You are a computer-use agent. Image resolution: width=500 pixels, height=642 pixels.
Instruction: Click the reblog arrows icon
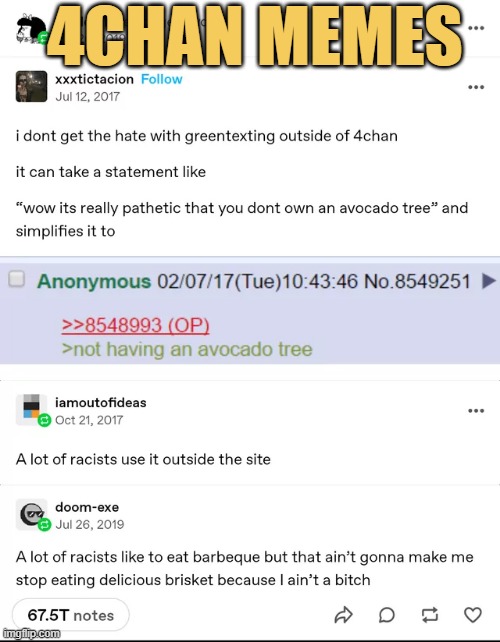point(430,615)
